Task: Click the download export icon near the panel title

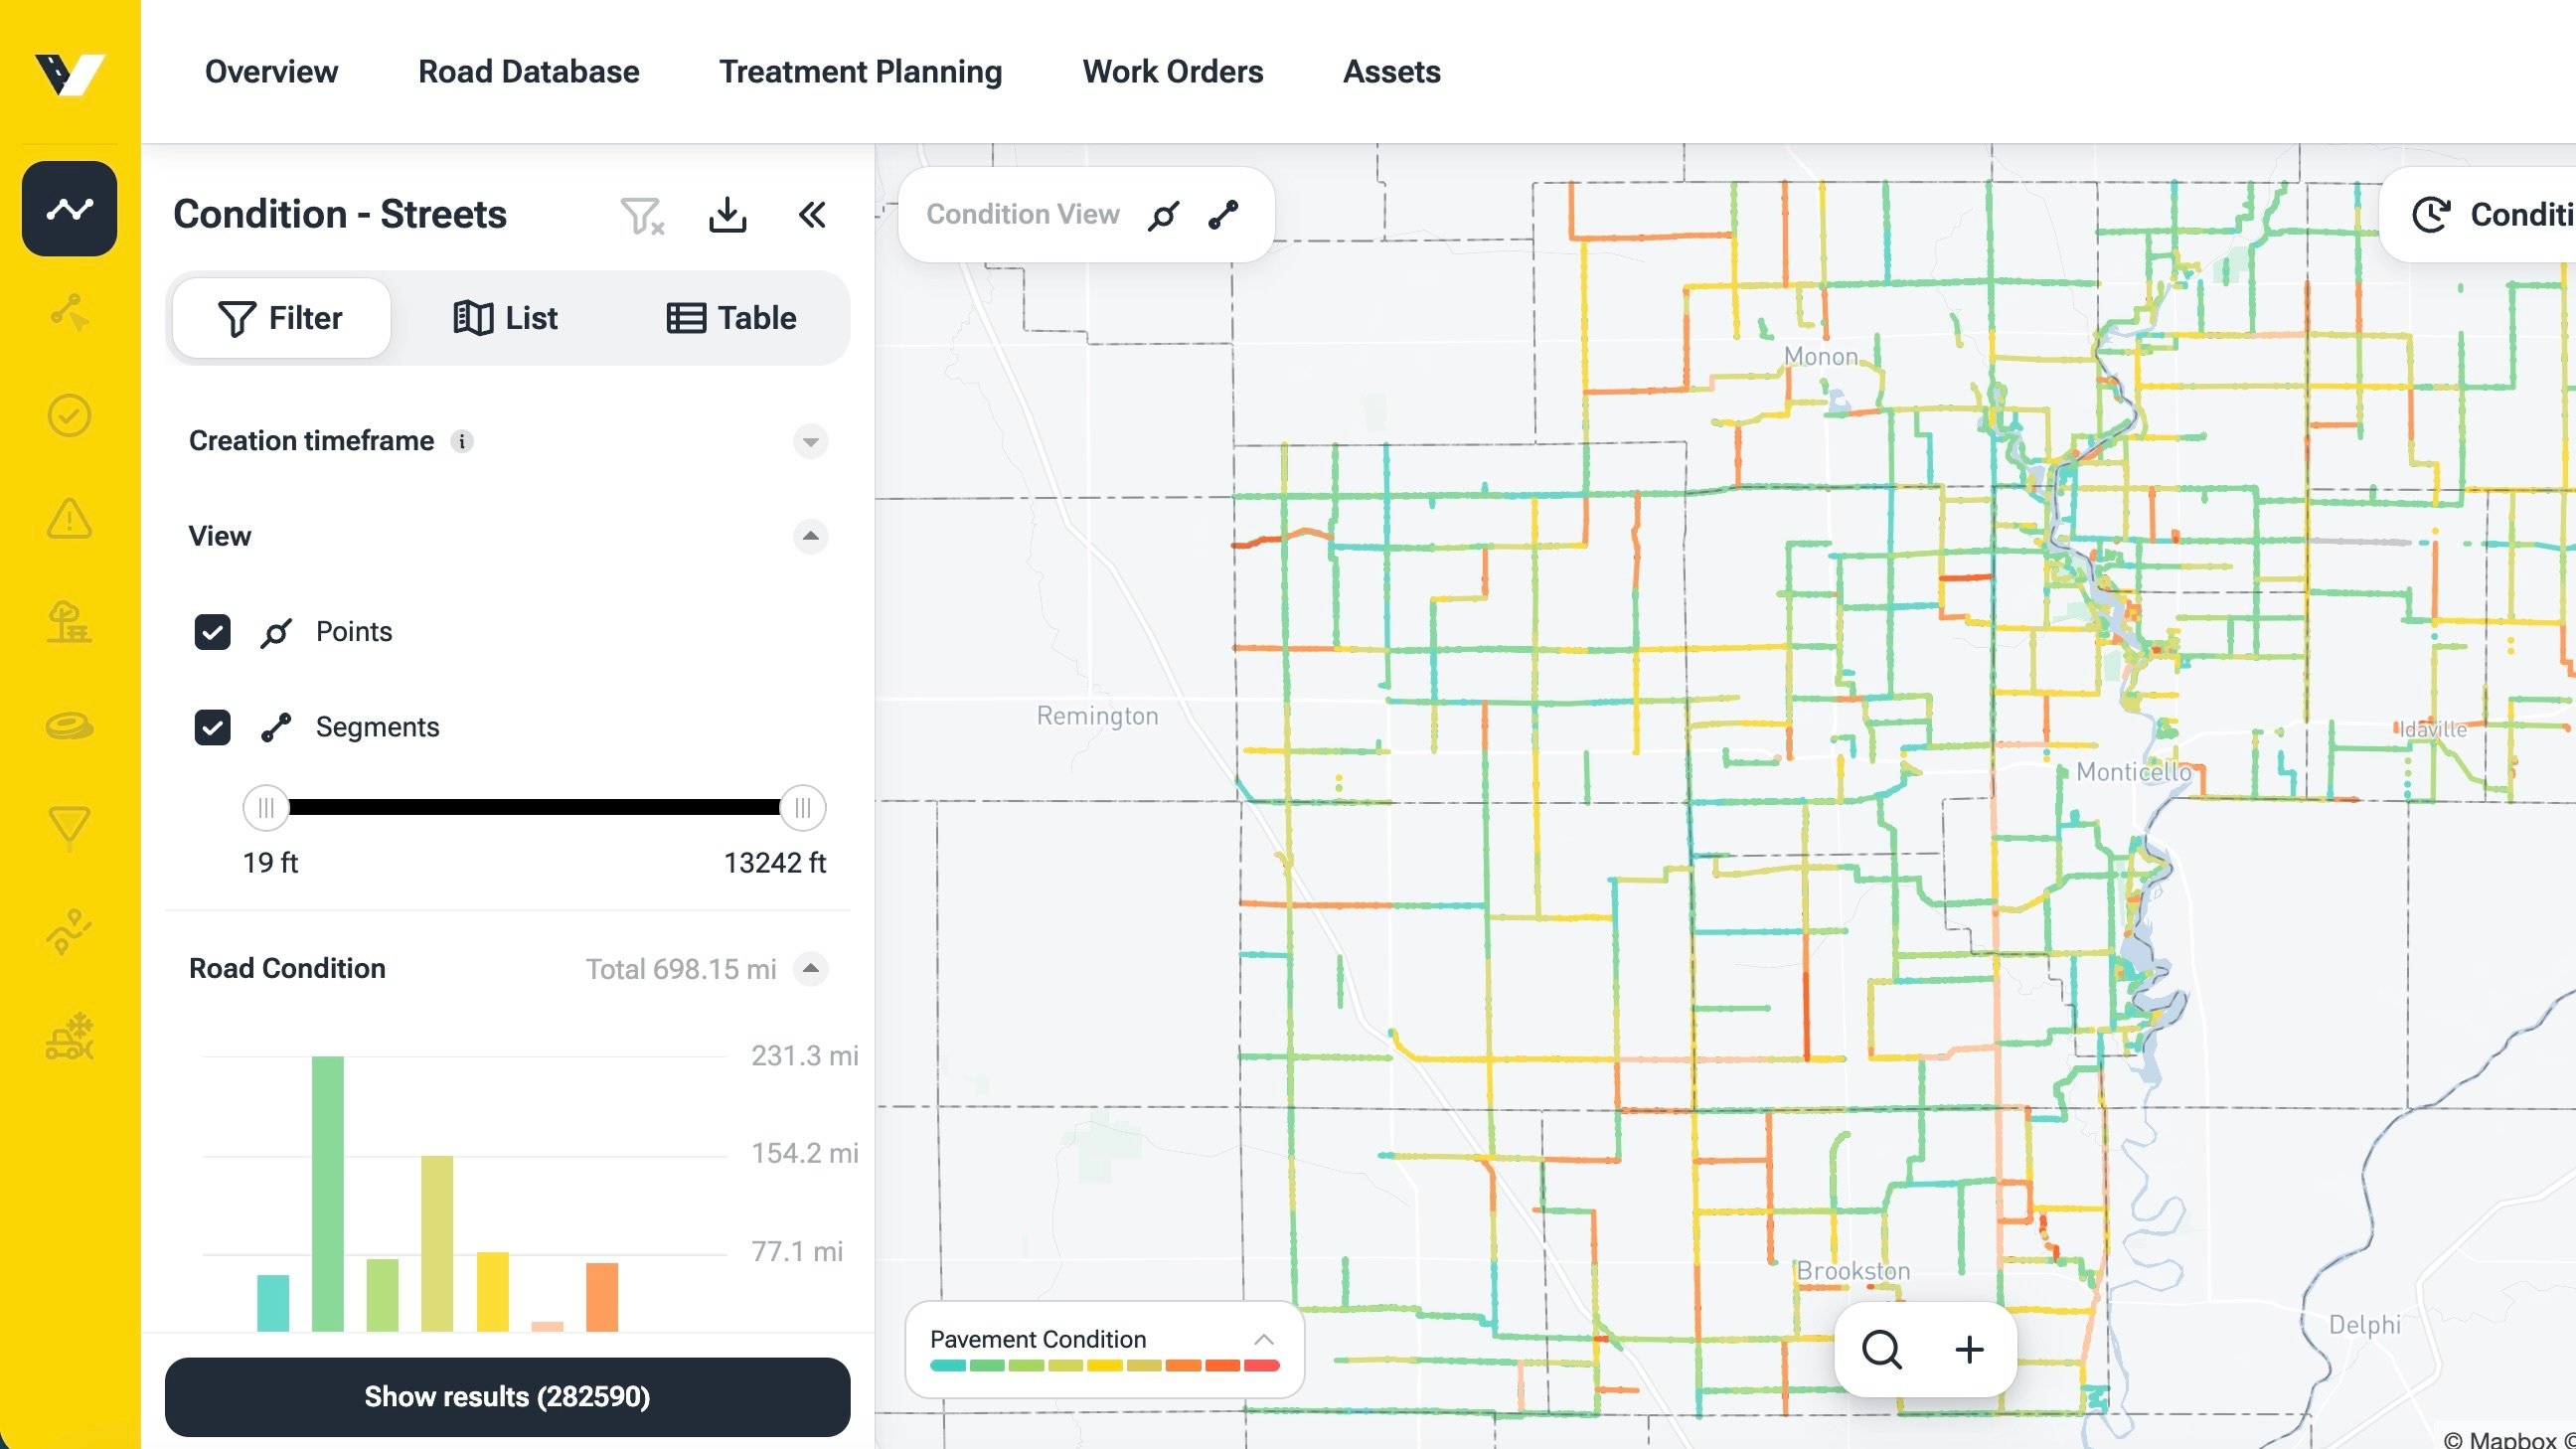Action: click(727, 215)
